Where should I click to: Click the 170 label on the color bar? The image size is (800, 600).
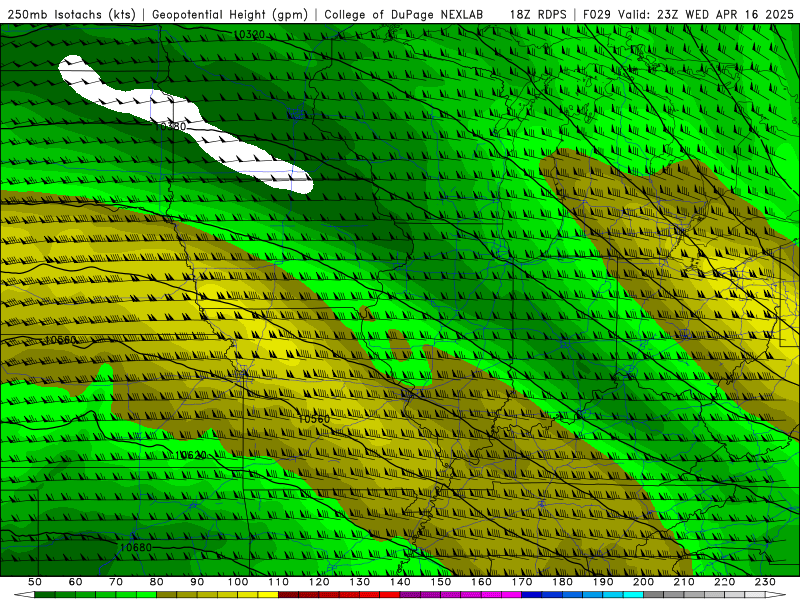(522, 582)
